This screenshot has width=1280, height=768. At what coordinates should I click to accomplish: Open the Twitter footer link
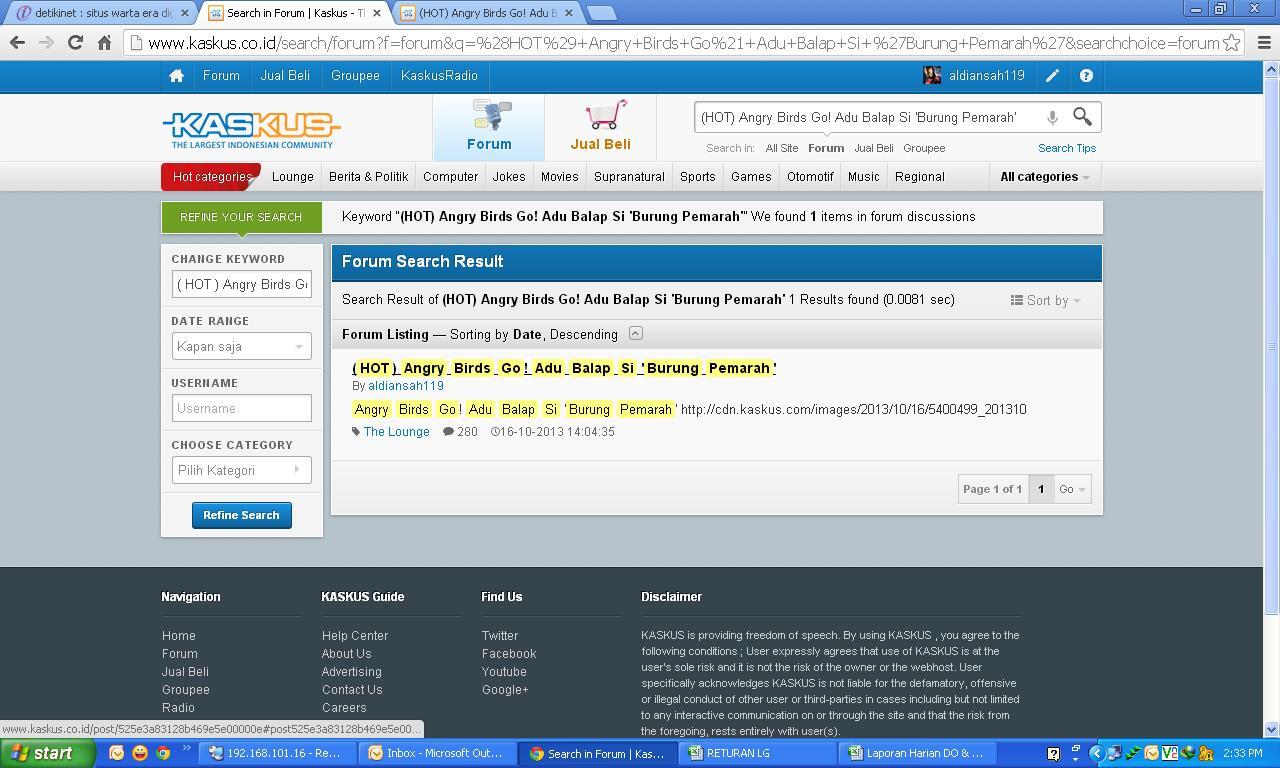[500, 636]
